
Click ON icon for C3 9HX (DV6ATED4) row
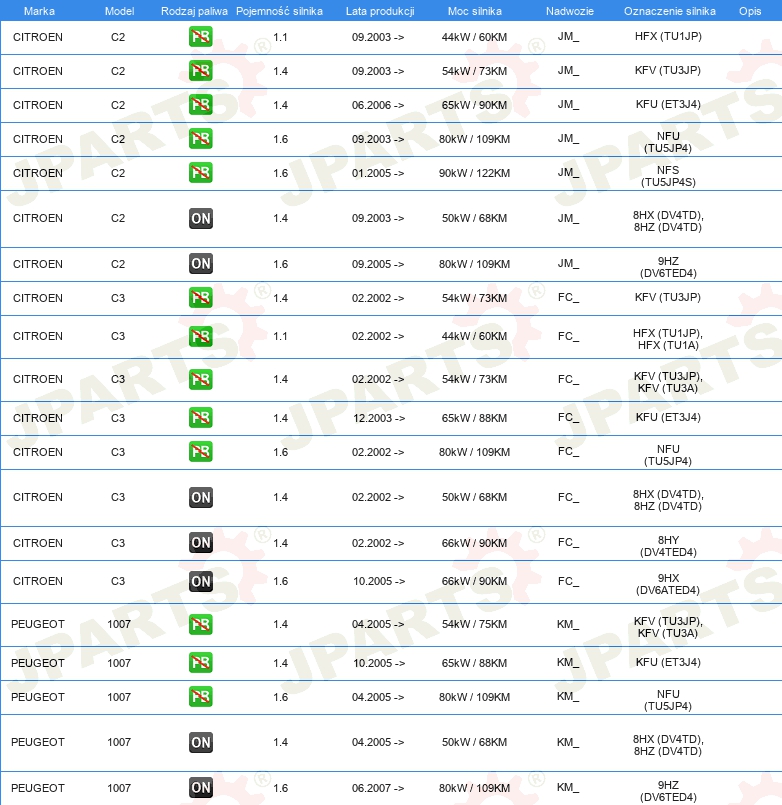(200, 581)
